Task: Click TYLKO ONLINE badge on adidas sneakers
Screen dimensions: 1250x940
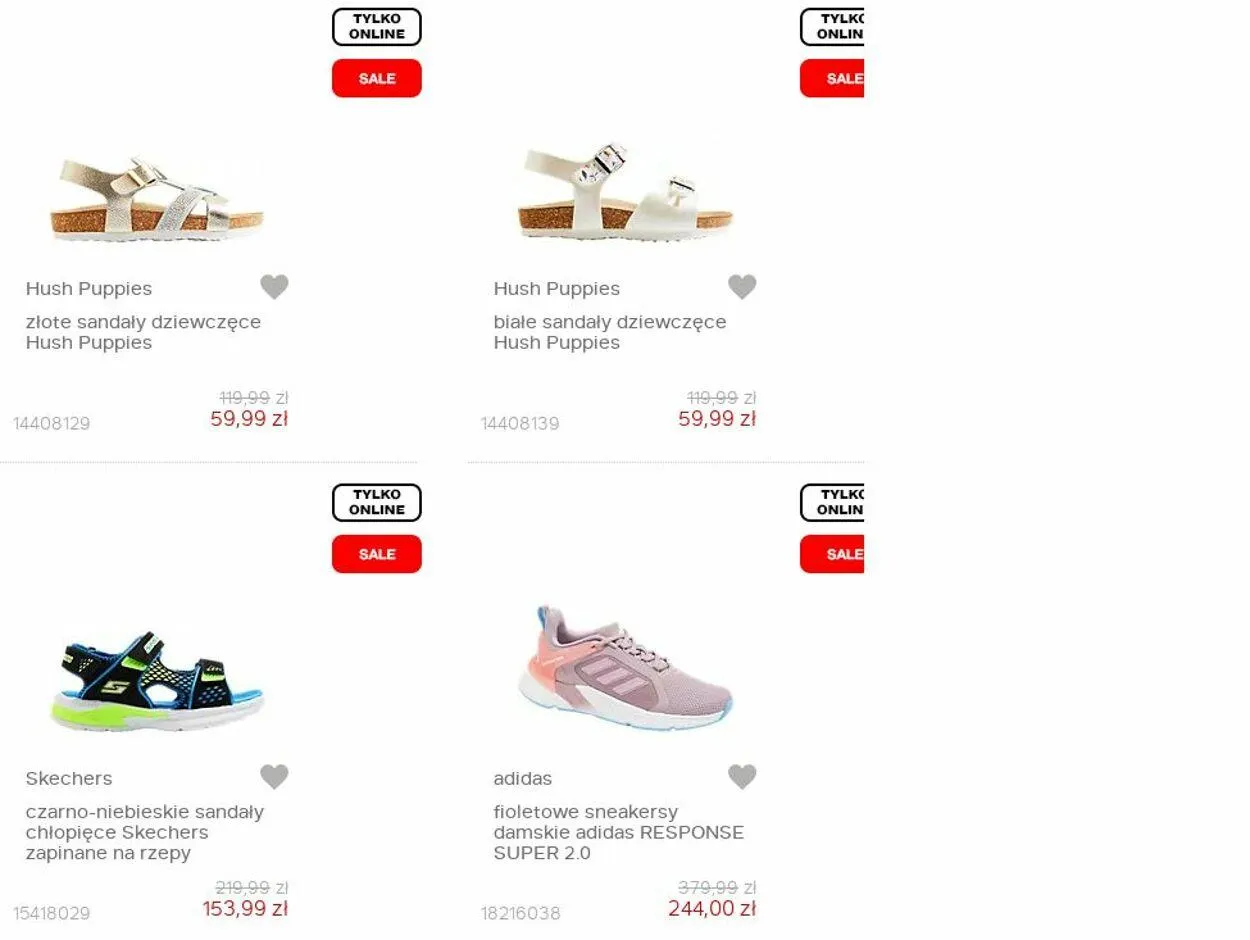Action: pos(832,503)
